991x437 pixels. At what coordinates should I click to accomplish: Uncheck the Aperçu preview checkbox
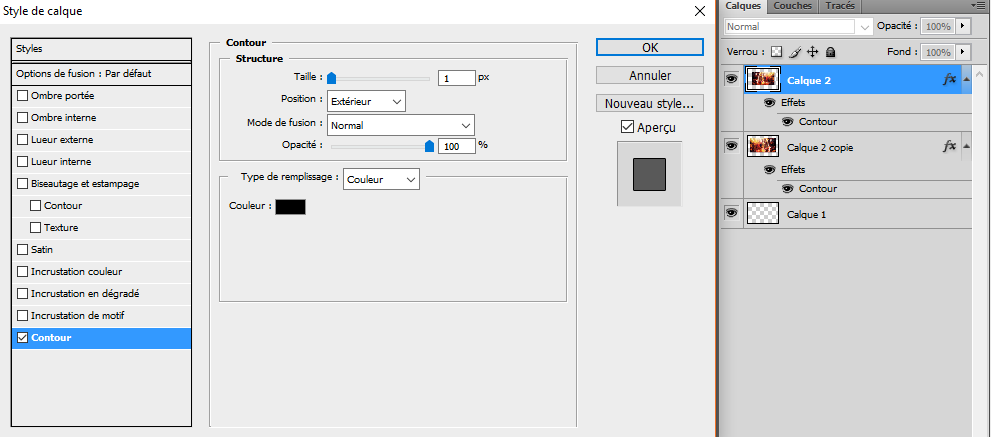tap(627, 127)
